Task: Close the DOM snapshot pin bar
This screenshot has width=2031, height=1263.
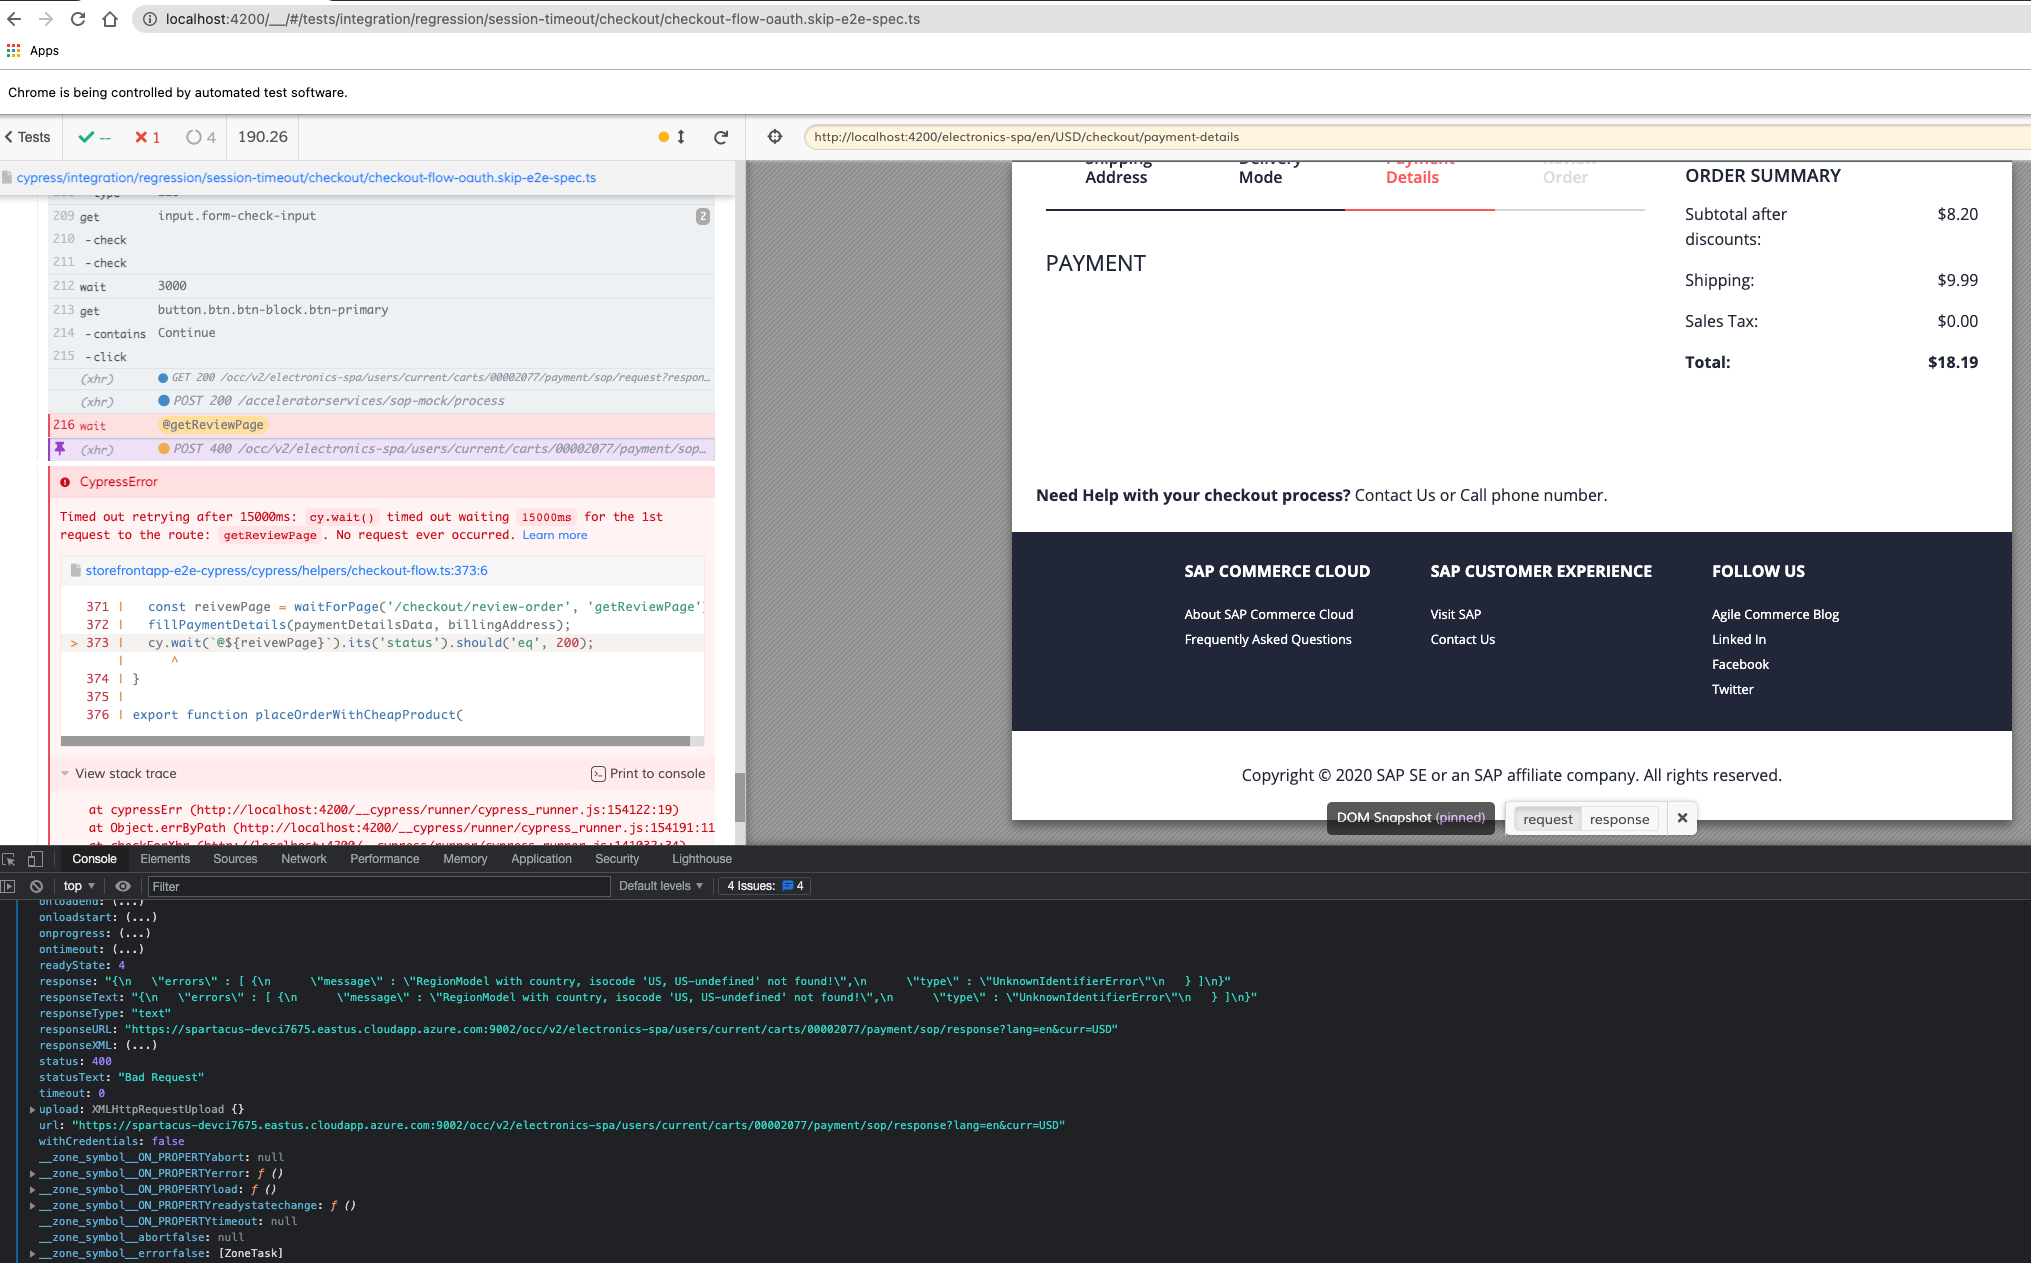Action: tap(1682, 818)
